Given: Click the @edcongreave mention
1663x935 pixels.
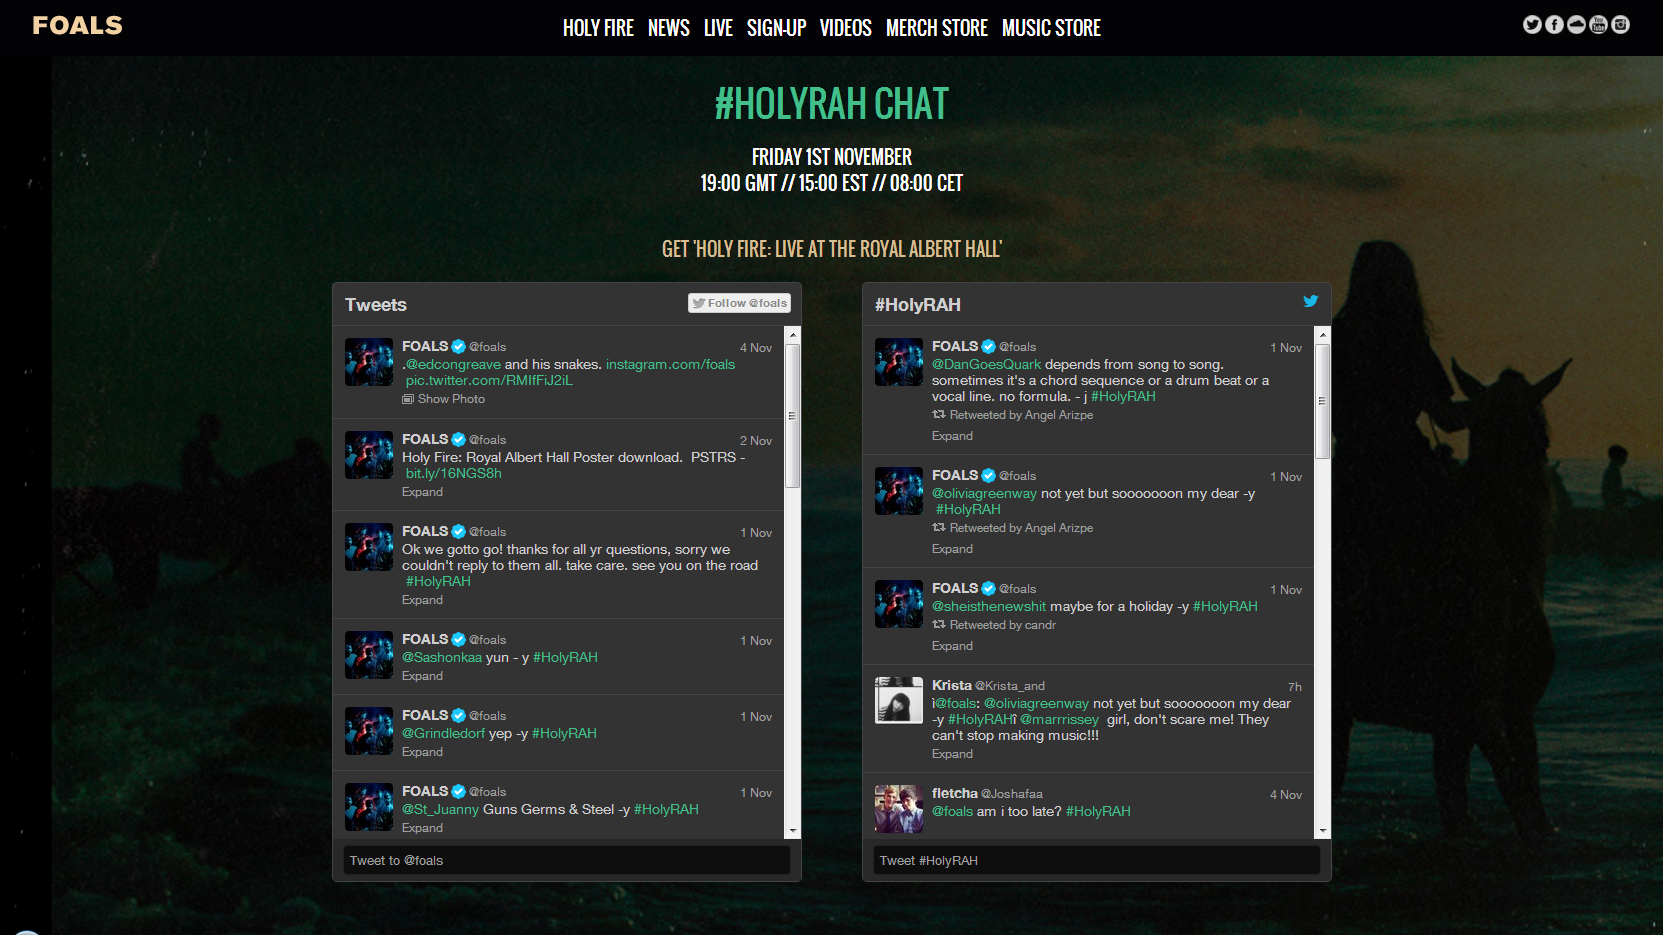Looking at the screenshot, I should pos(453,364).
